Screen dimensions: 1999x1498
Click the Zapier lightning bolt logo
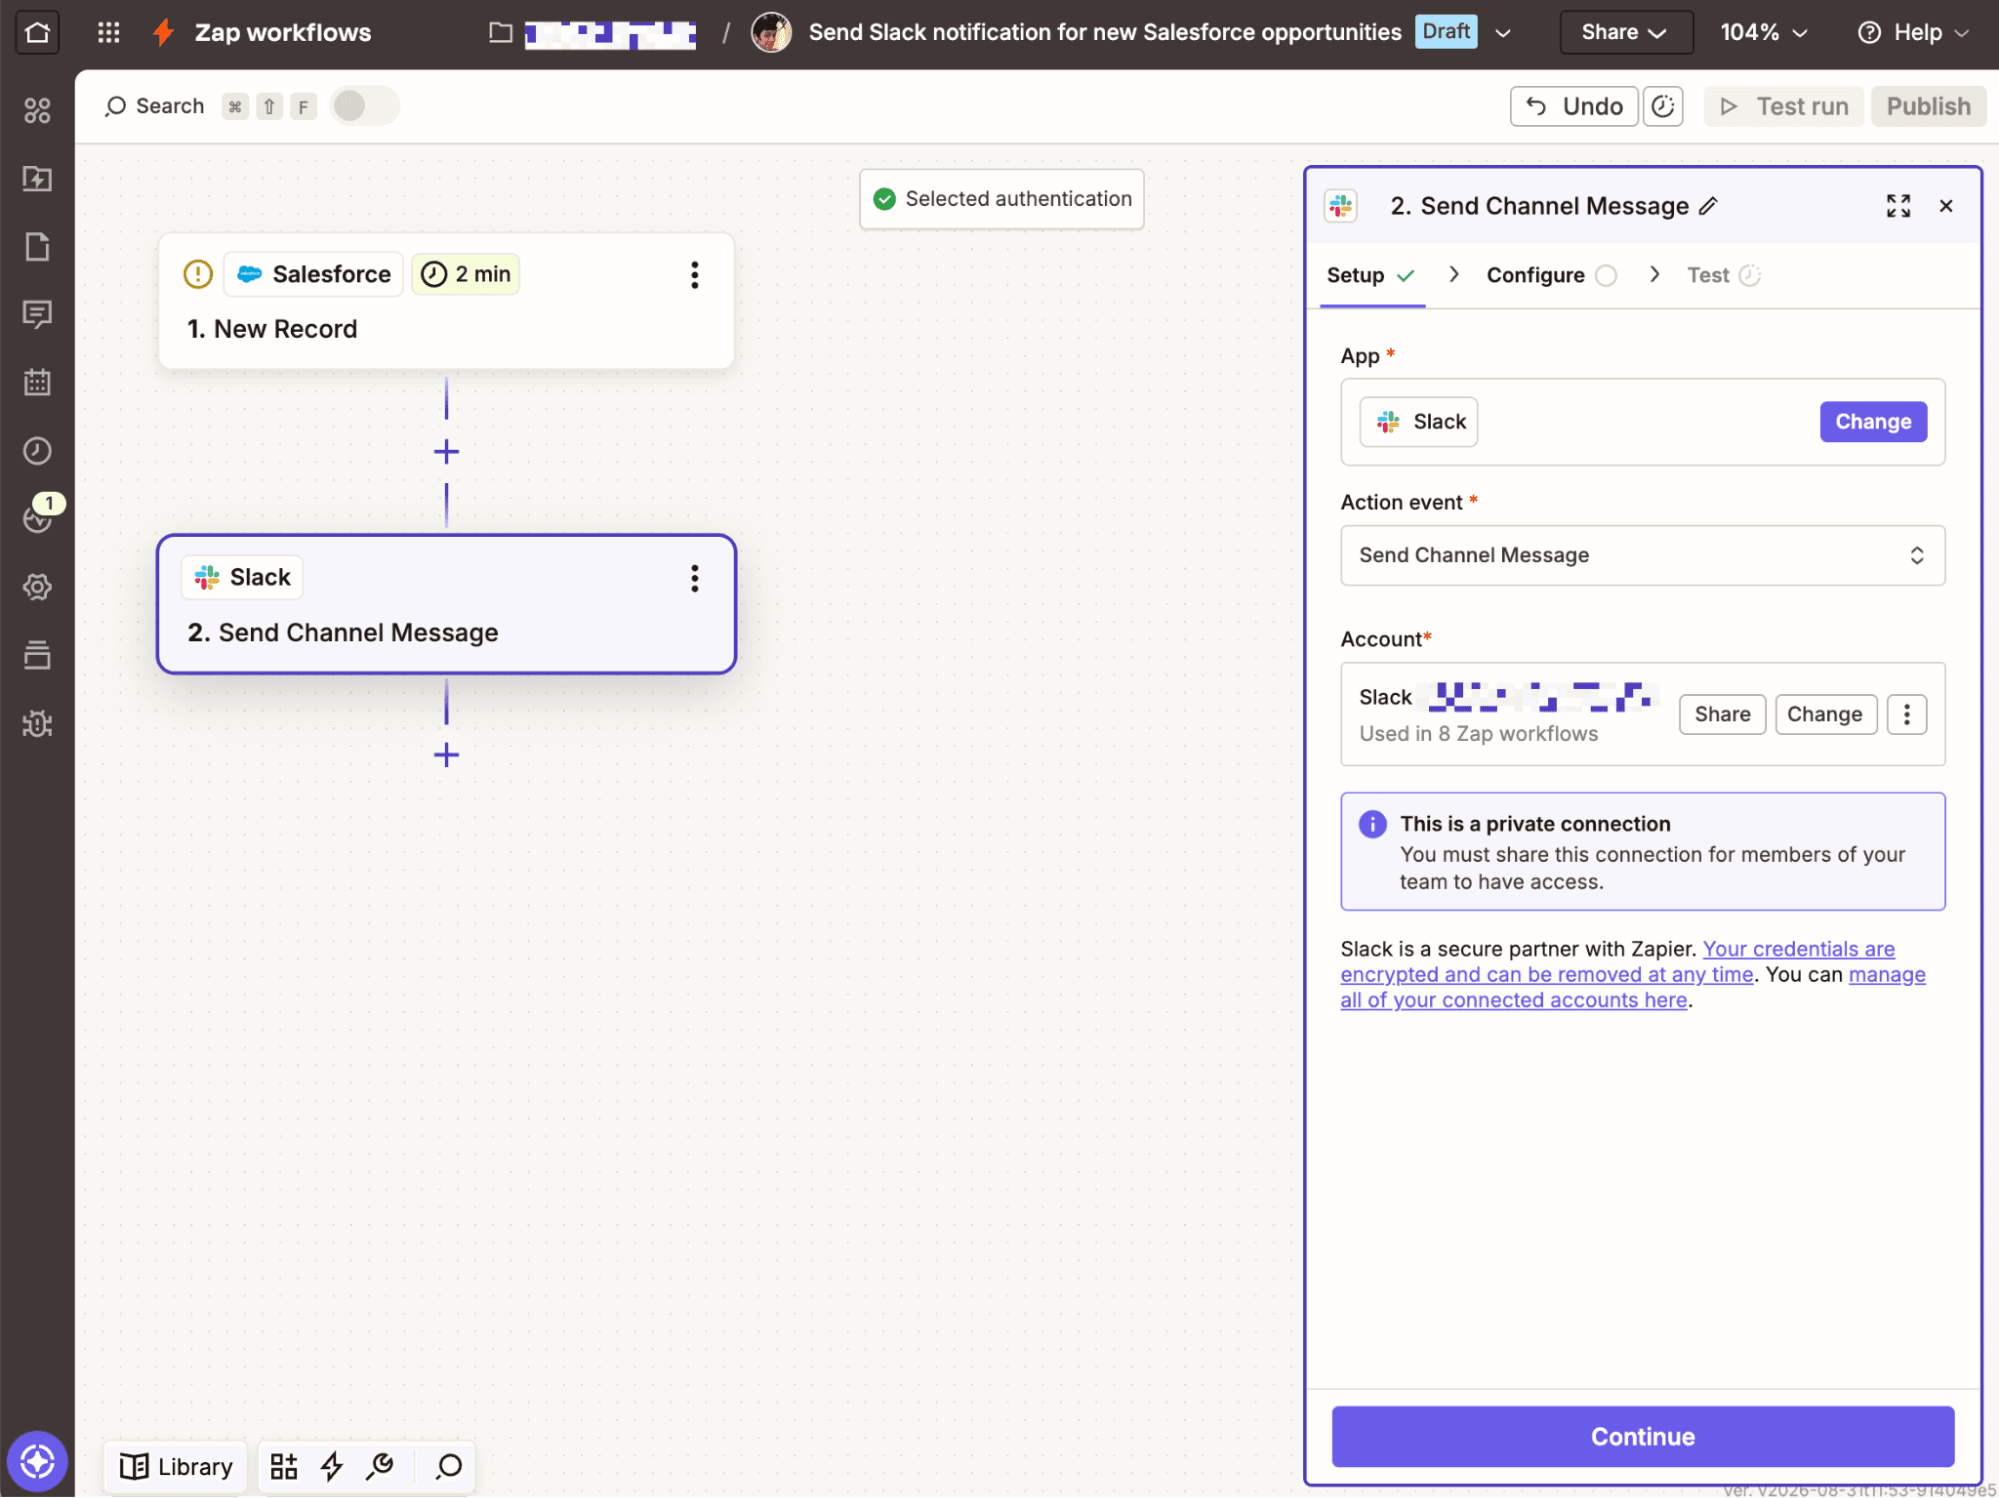click(163, 32)
